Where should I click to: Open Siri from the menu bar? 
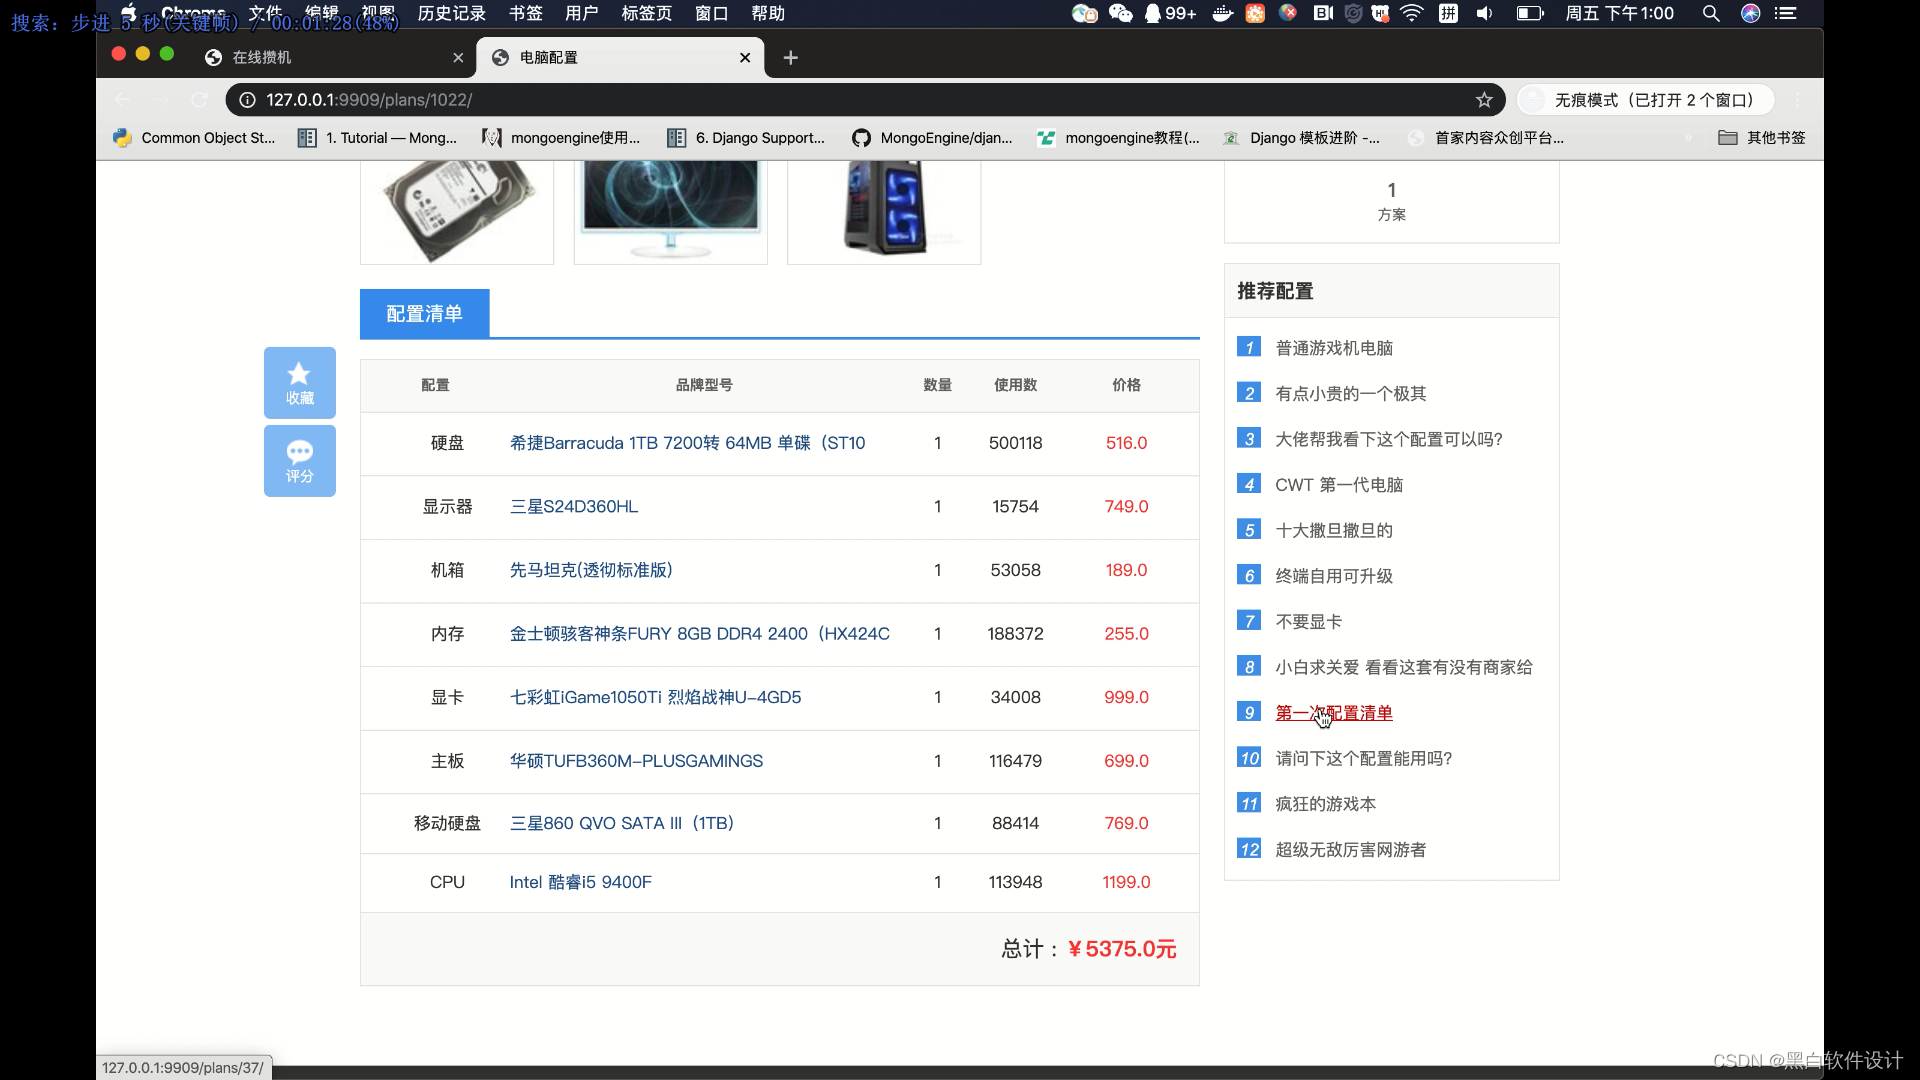coord(1750,13)
